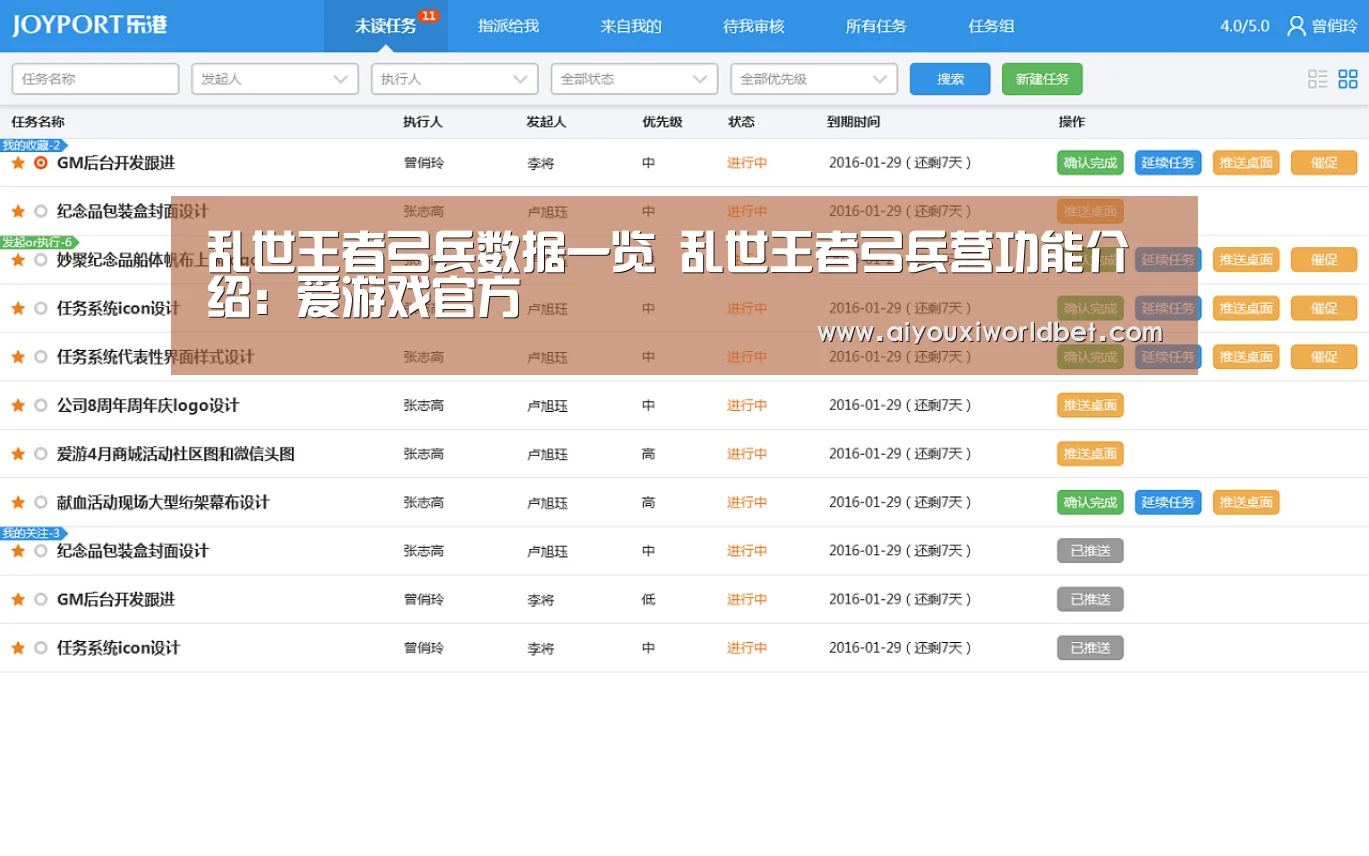Screen dimensions: 1369x856
Task: Select radio circle for 任务系统代表性界面样式设计
Action: (x=41, y=357)
